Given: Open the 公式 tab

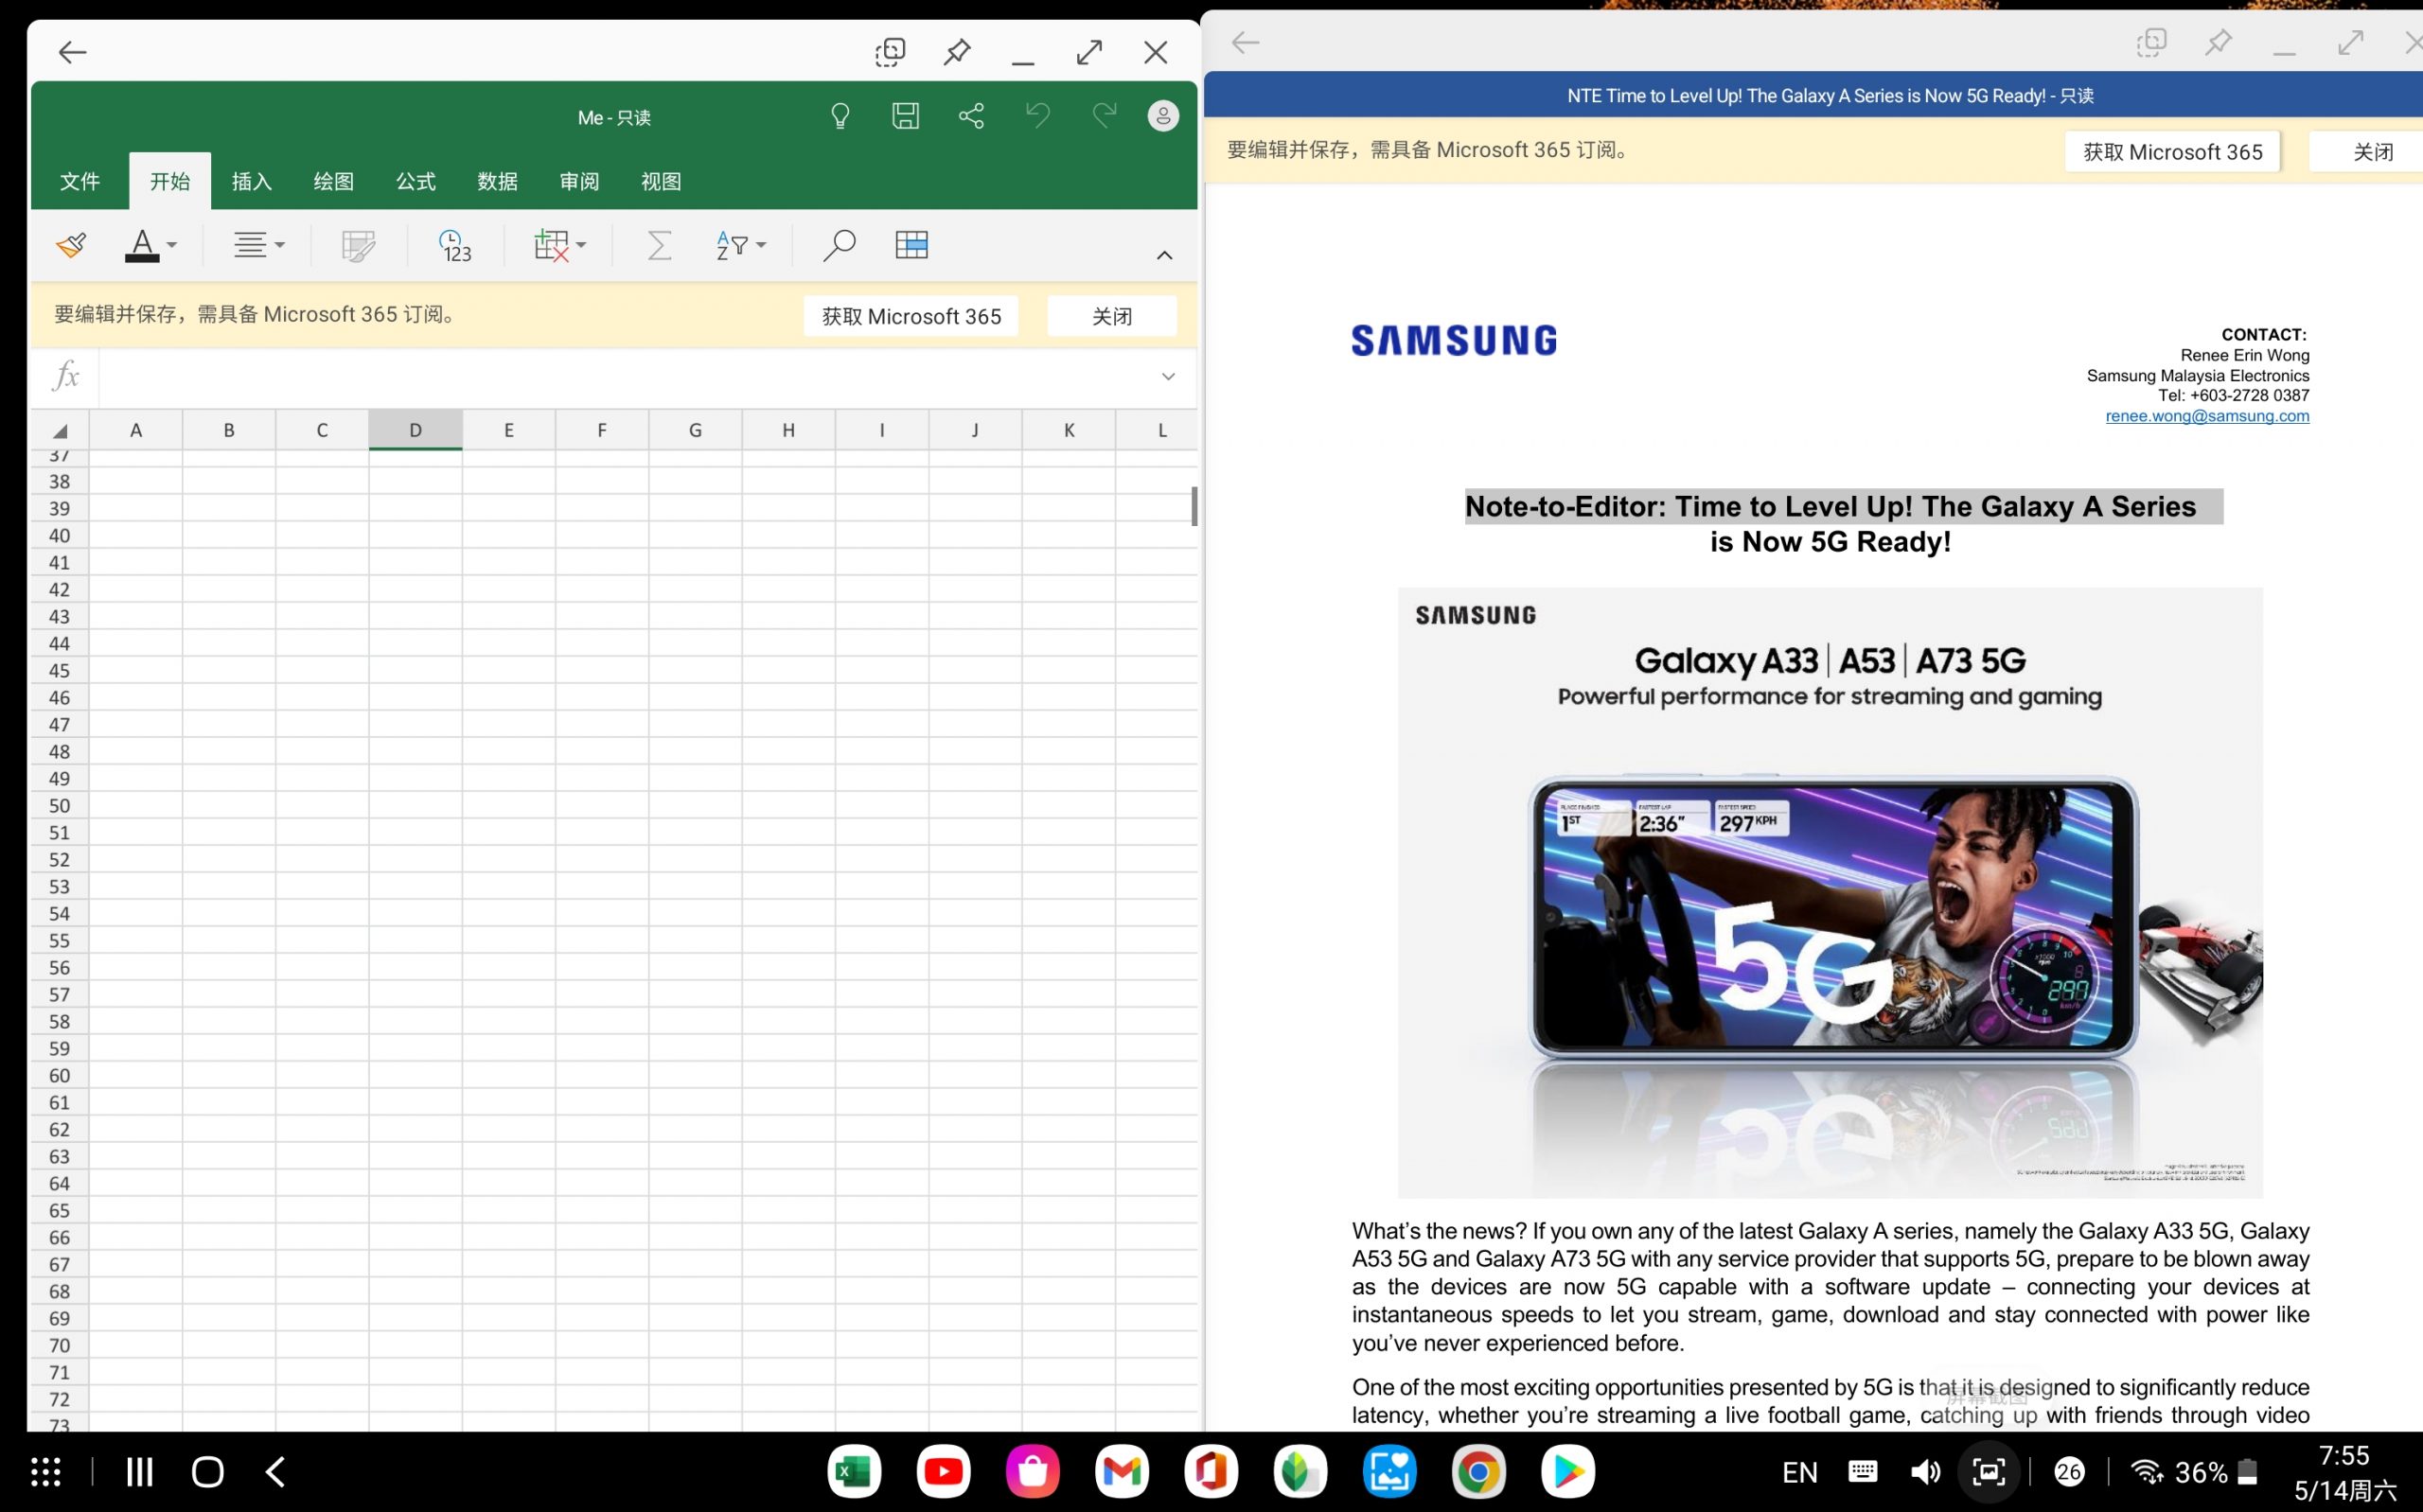Looking at the screenshot, I should (416, 181).
